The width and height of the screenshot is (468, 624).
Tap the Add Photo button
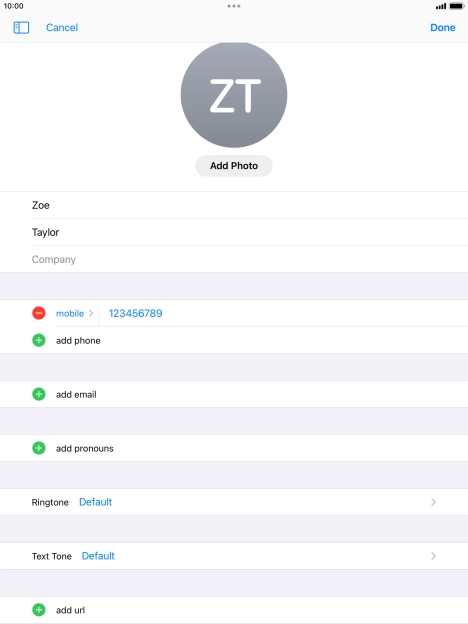(x=234, y=166)
